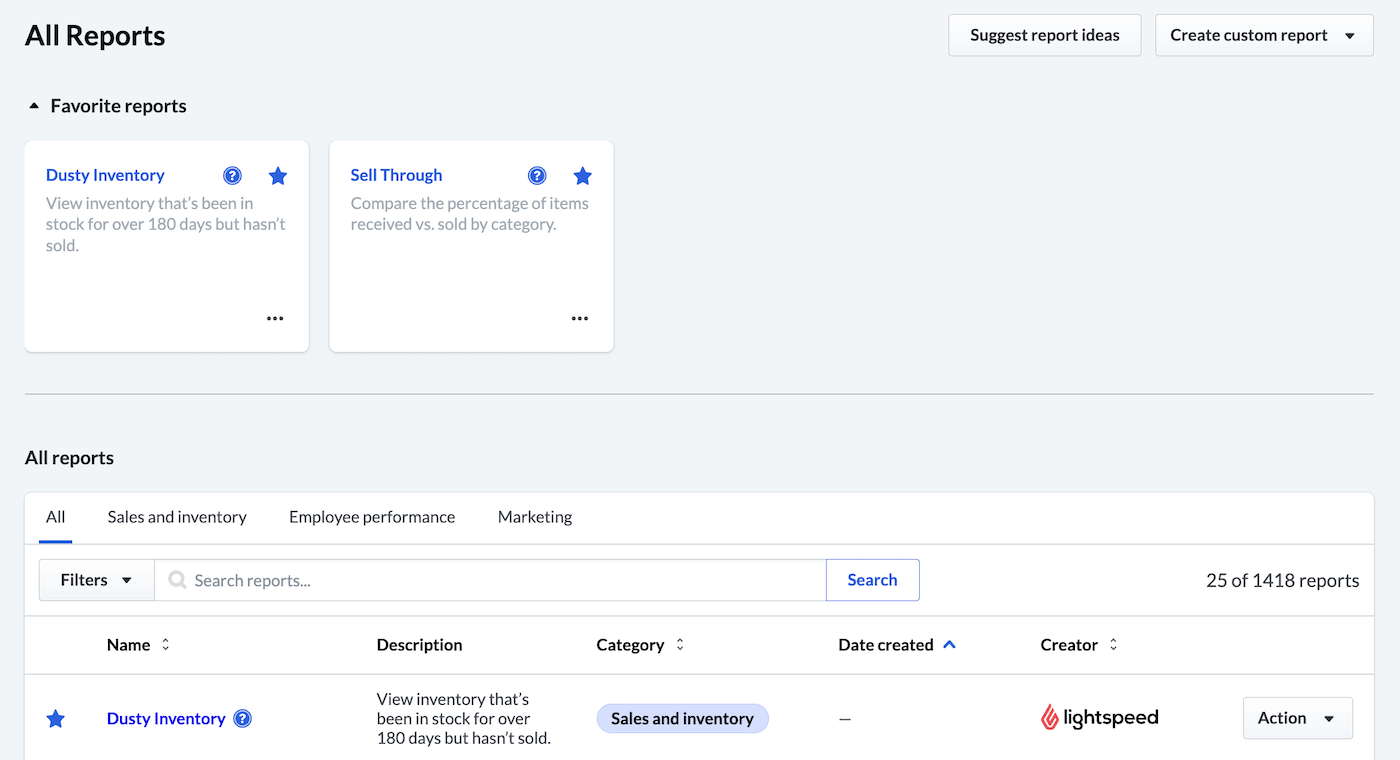
Task: Toggle favorite star in Dusty Inventory table row
Action: point(56,719)
